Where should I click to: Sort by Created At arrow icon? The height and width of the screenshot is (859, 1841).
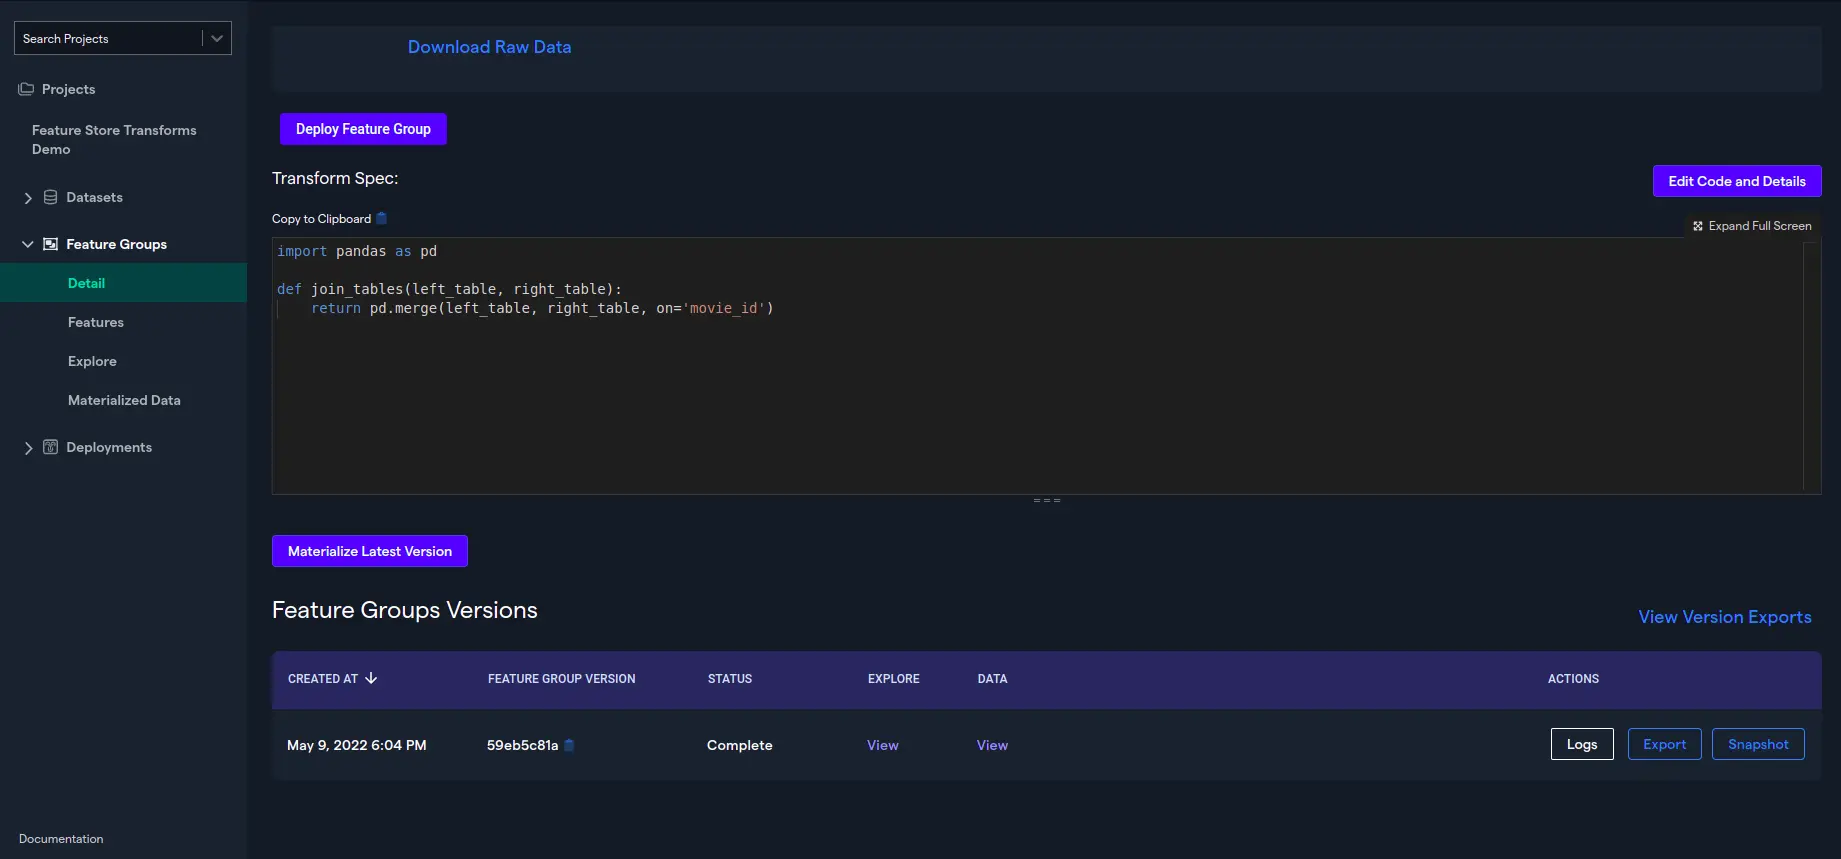(371, 678)
